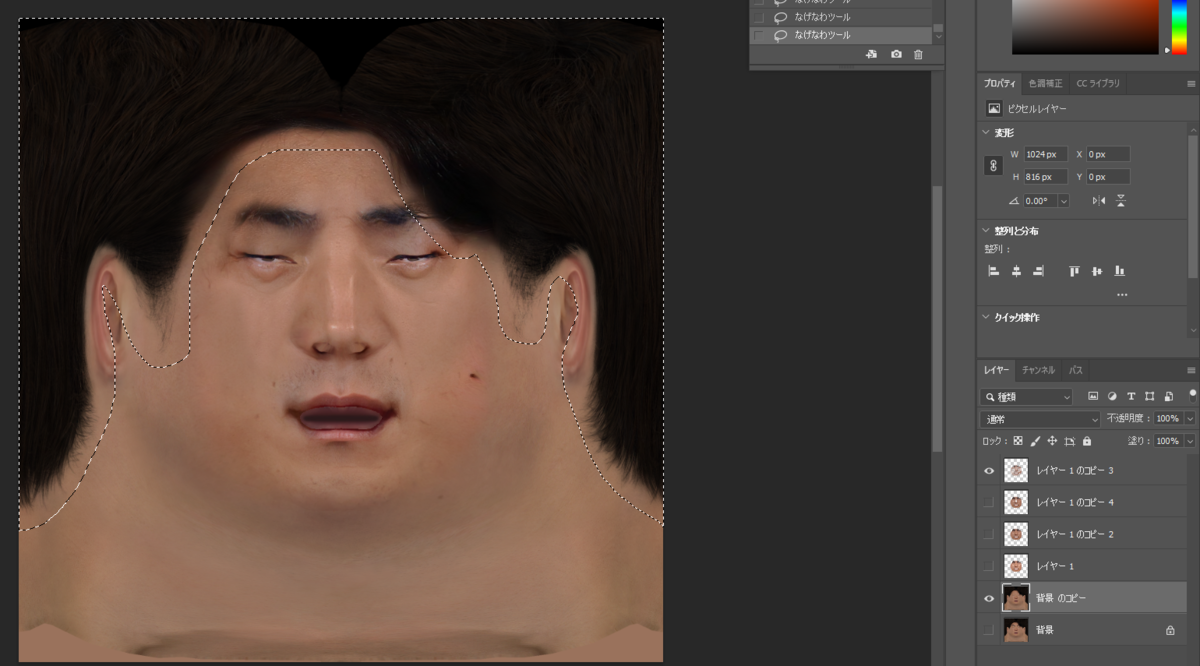Check the box beside the last なげなわツール state

759,35
